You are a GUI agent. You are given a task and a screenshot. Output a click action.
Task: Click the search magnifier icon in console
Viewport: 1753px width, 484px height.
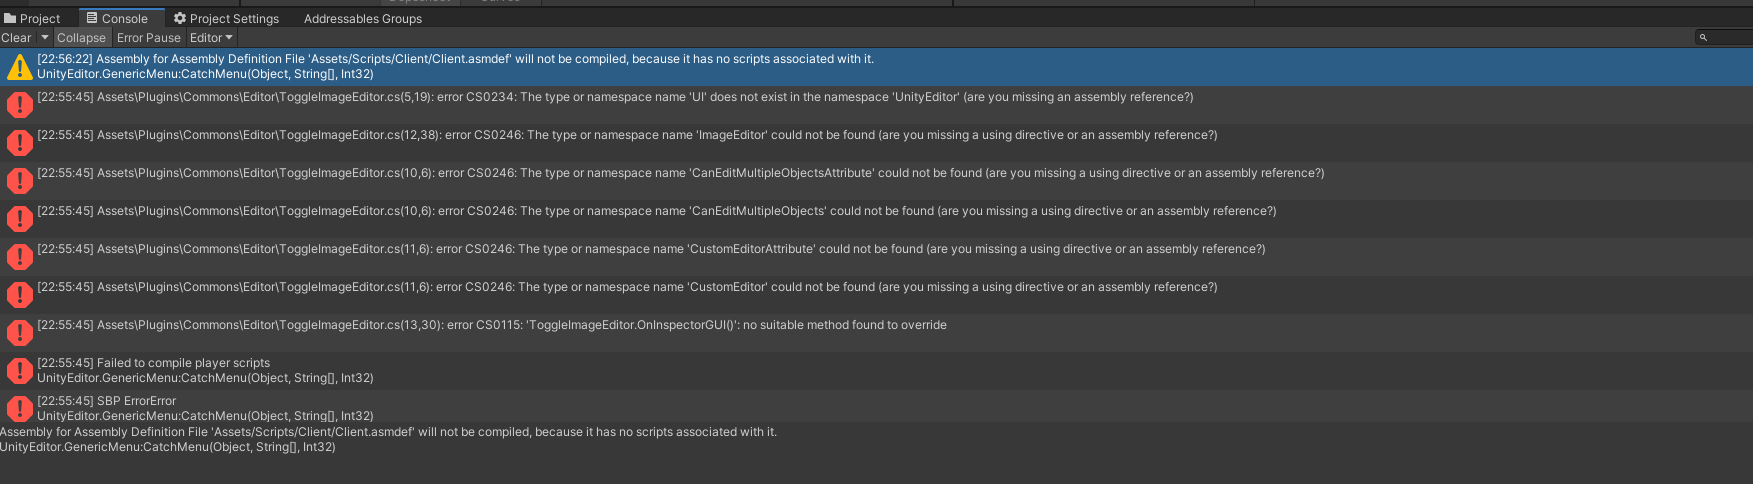1703,38
